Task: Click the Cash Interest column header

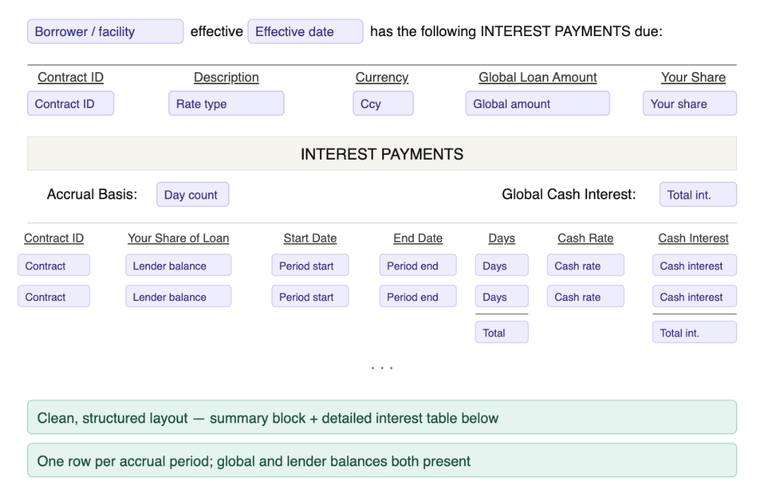Action: click(693, 239)
